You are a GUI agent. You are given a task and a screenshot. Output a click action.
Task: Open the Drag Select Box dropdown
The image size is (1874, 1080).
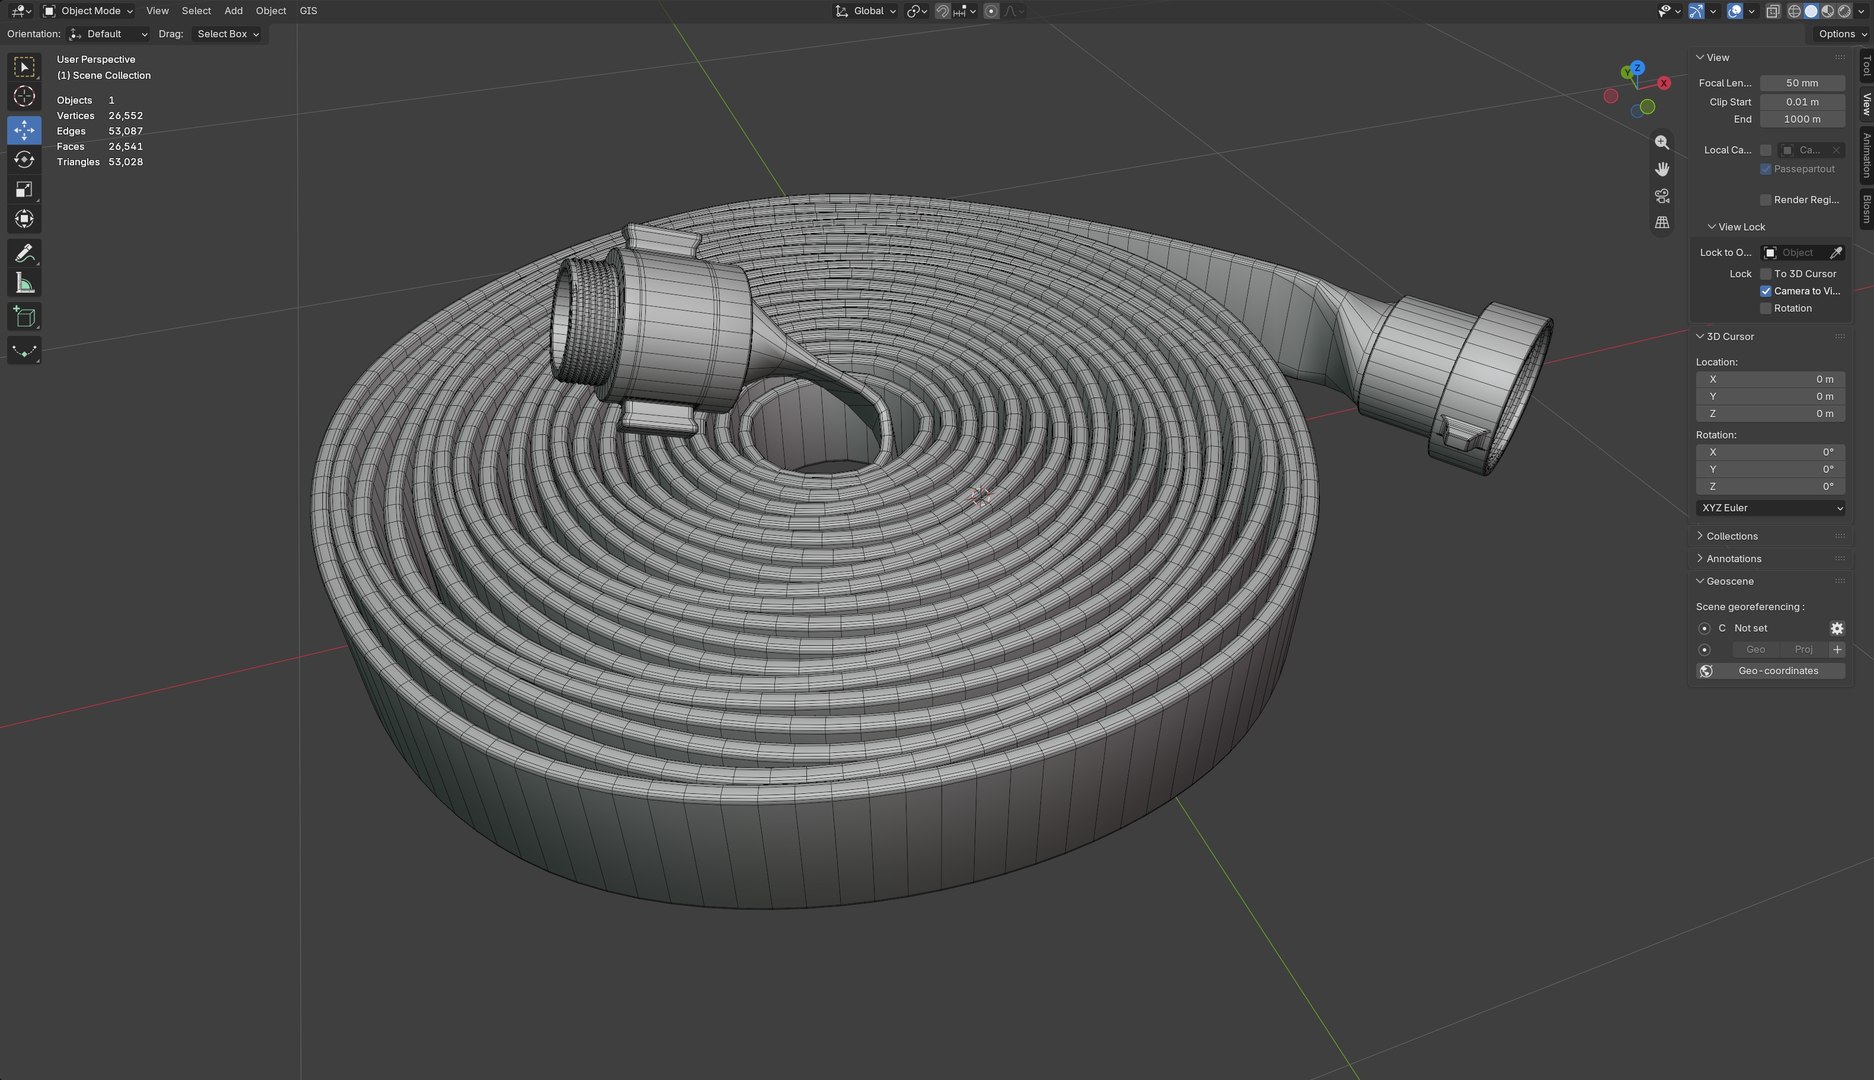pos(227,34)
